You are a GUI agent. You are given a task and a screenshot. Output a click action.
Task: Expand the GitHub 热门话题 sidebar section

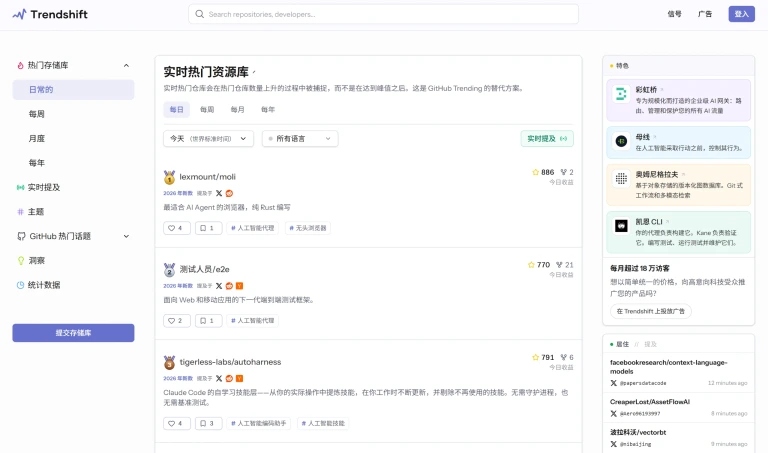126,236
